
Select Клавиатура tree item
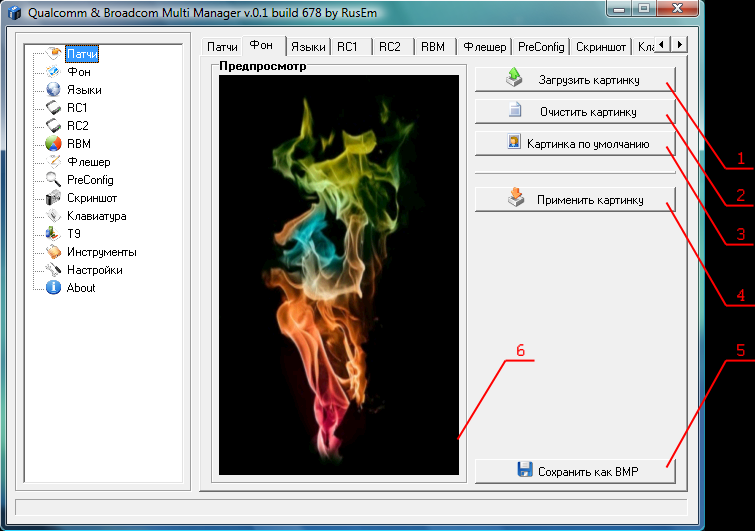96,216
